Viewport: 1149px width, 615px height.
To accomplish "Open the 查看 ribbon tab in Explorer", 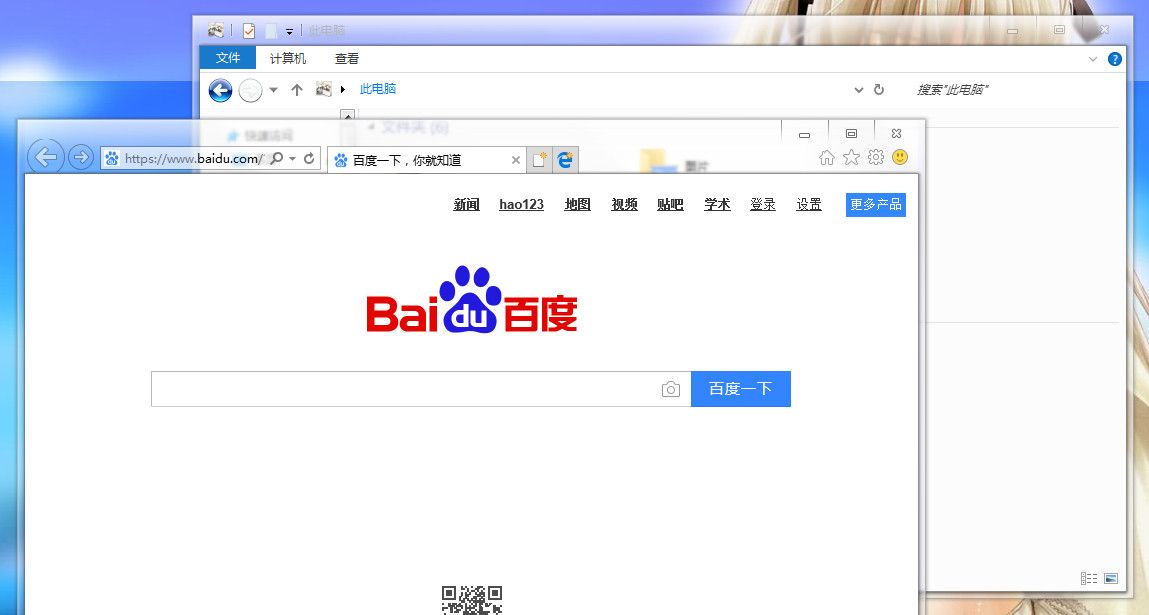I will (x=347, y=58).
